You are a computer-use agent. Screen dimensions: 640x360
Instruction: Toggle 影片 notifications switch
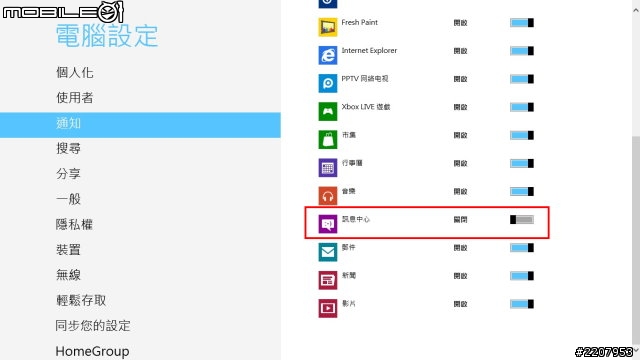tap(522, 304)
